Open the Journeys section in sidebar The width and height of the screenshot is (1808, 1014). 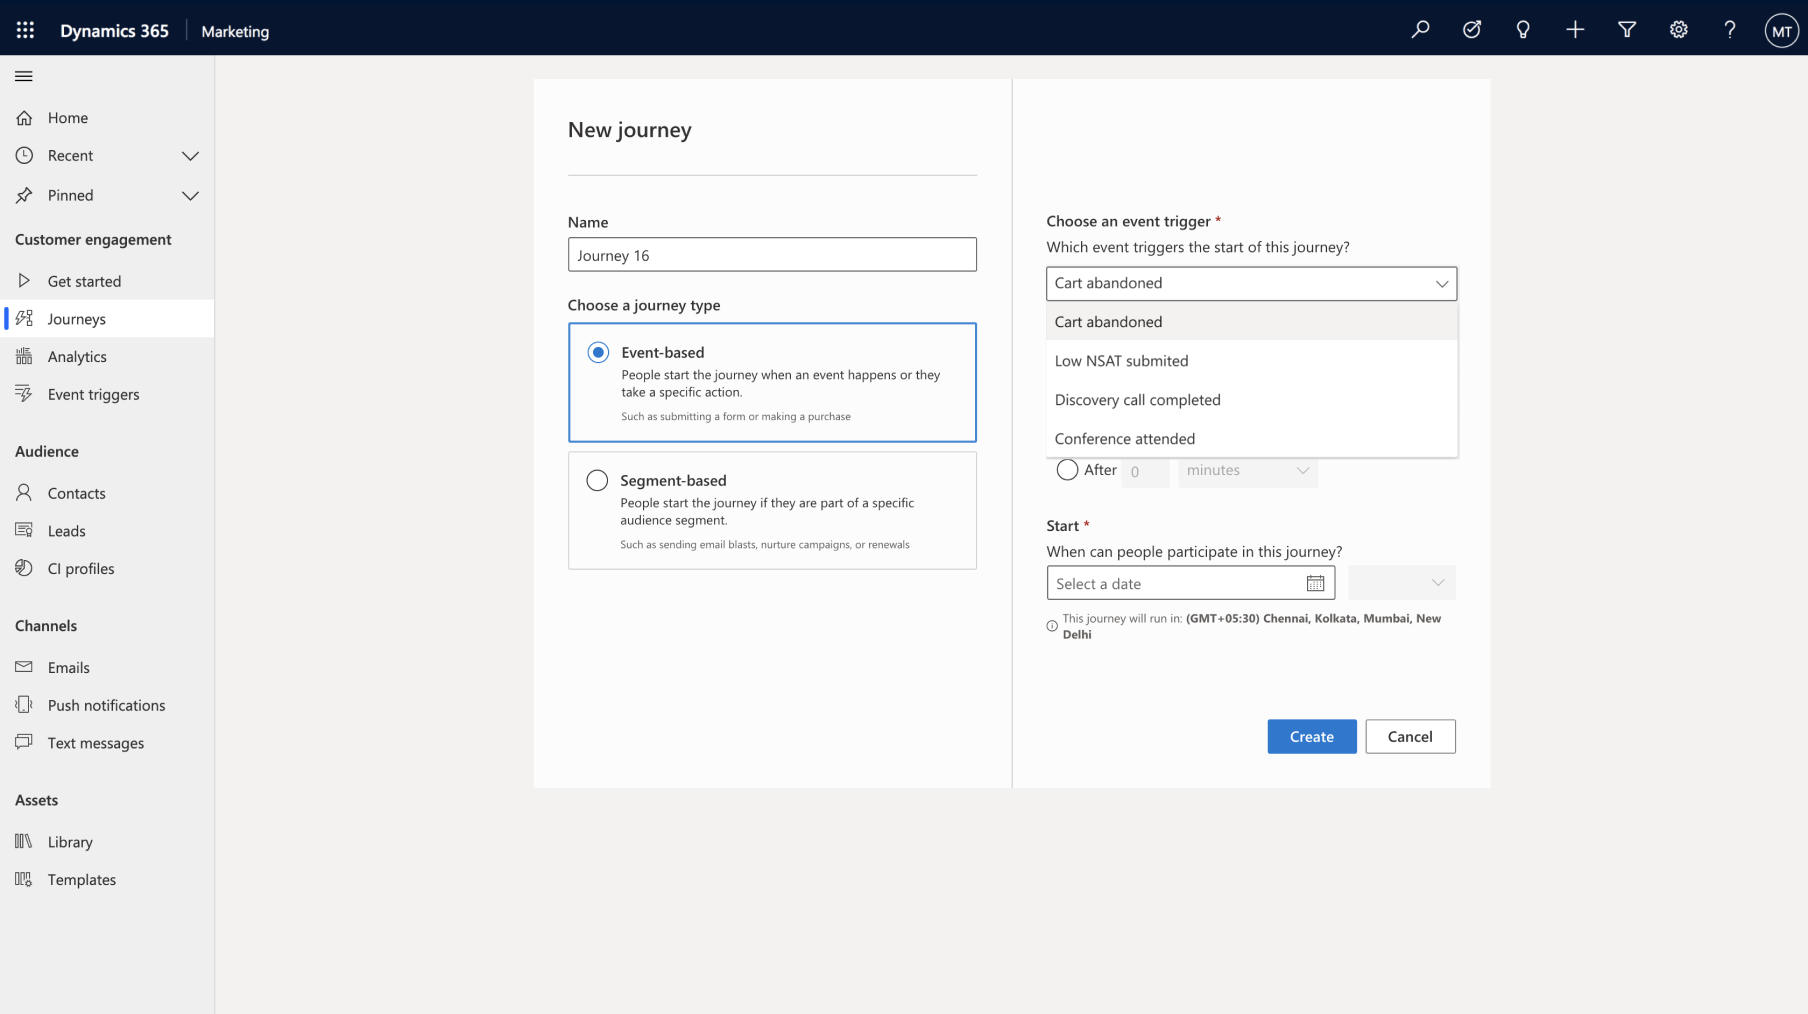tap(75, 318)
